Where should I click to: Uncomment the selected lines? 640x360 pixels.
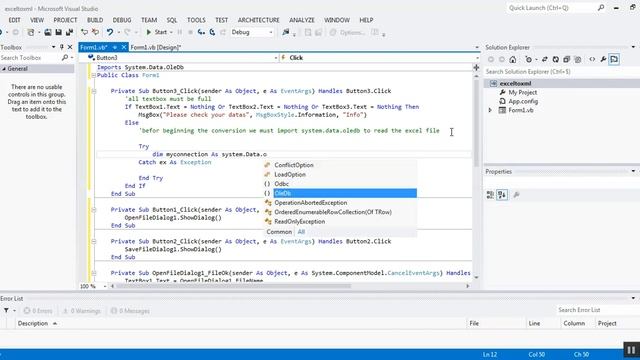95,32
